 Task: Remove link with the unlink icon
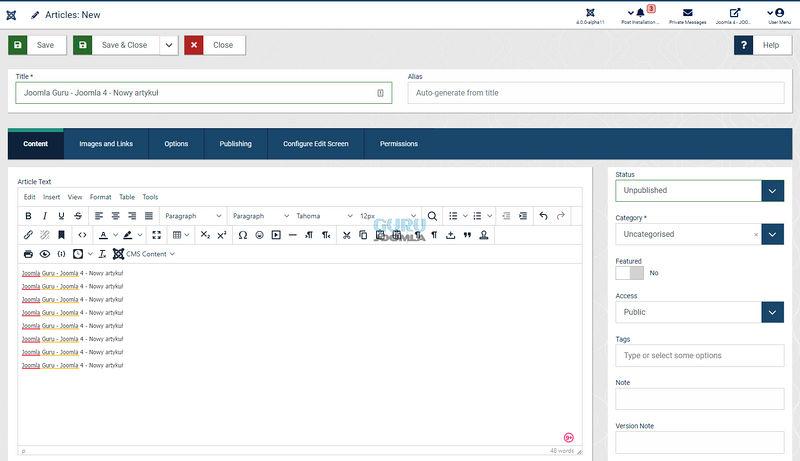(x=45, y=235)
